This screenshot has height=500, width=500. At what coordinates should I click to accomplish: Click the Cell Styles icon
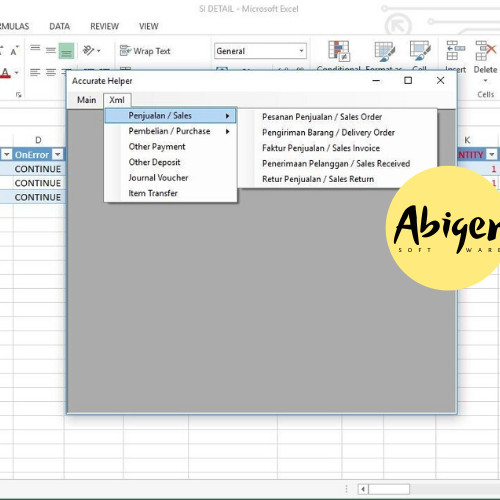(x=420, y=51)
